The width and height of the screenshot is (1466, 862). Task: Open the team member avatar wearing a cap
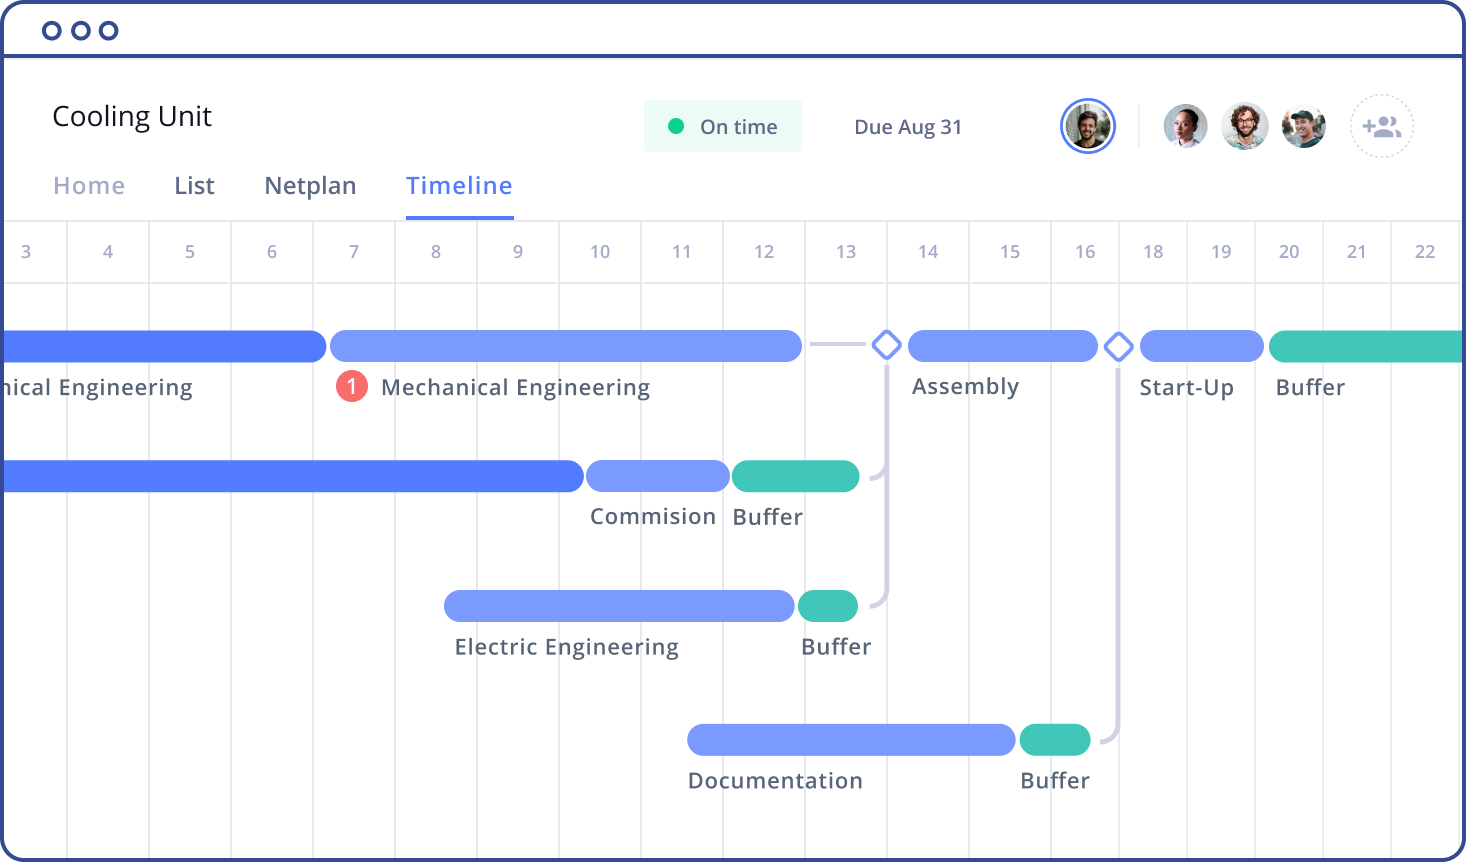(1303, 127)
